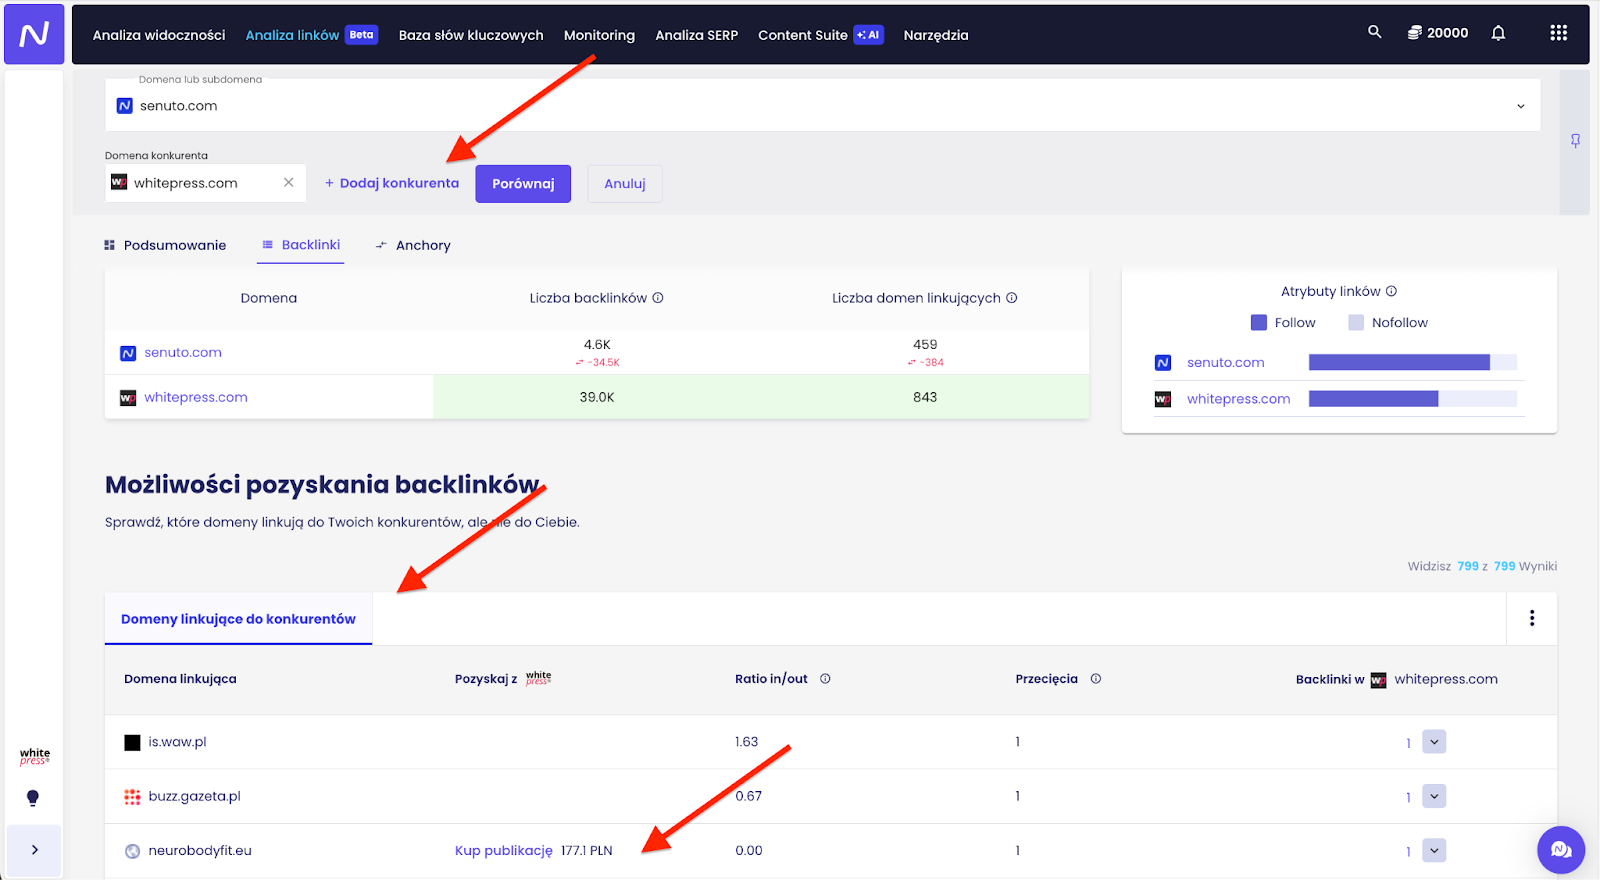The height and width of the screenshot is (880, 1600).
Task: Open Analiza widoczności menu
Action: pyautogui.click(x=159, y=35)
